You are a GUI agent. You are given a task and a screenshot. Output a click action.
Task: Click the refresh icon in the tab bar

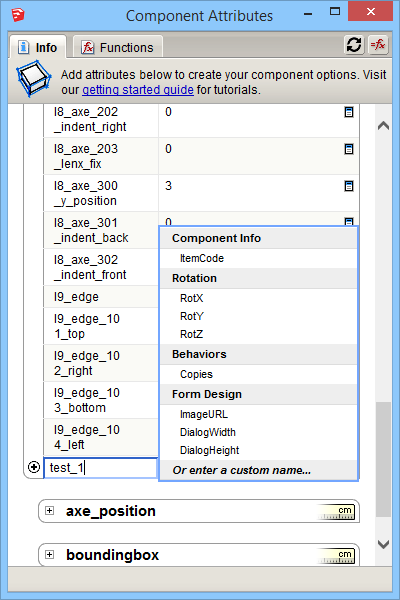354,45
